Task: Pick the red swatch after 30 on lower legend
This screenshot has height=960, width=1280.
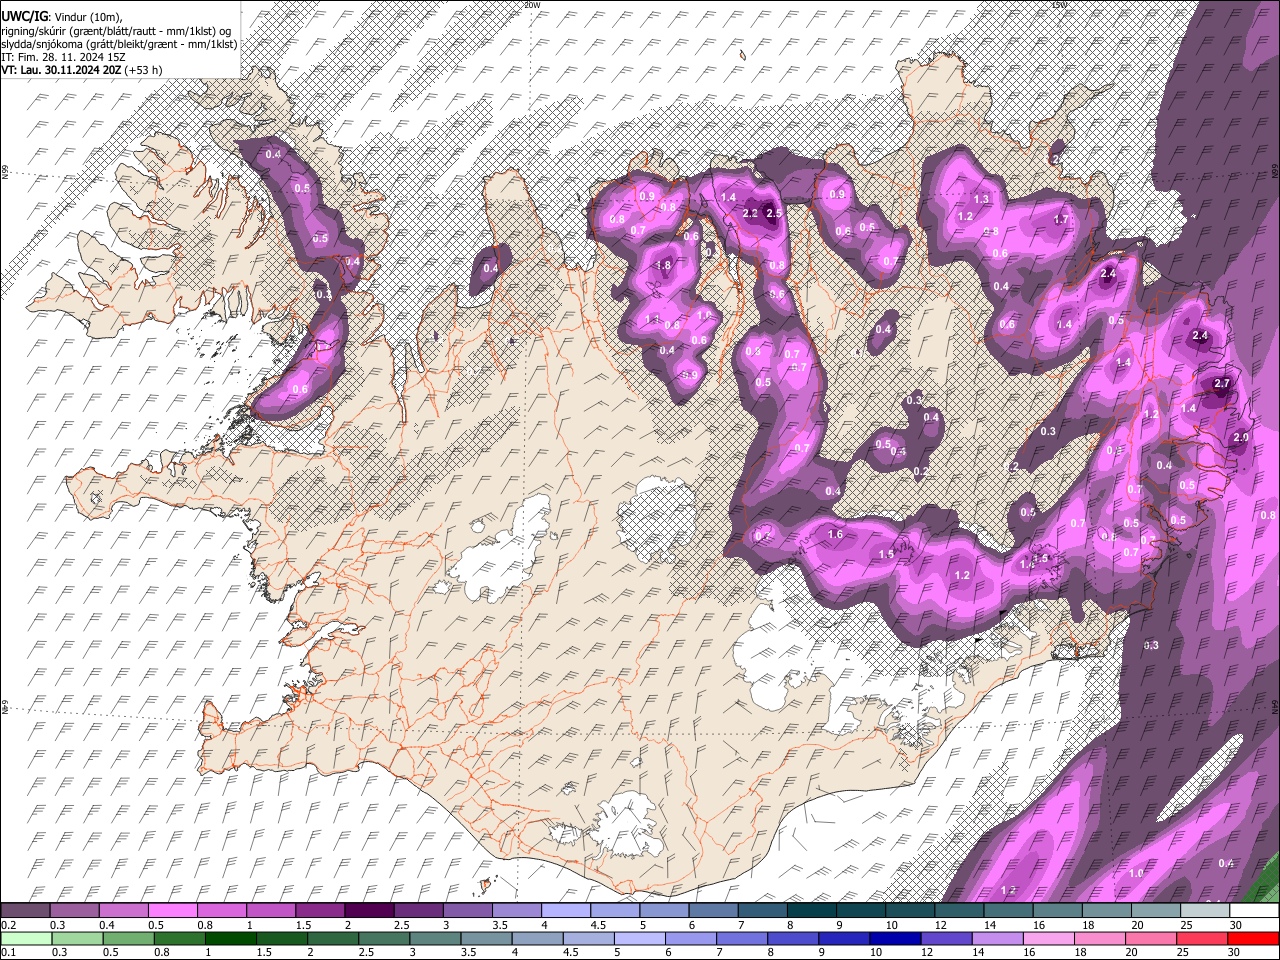Action: click(1252, 939)
